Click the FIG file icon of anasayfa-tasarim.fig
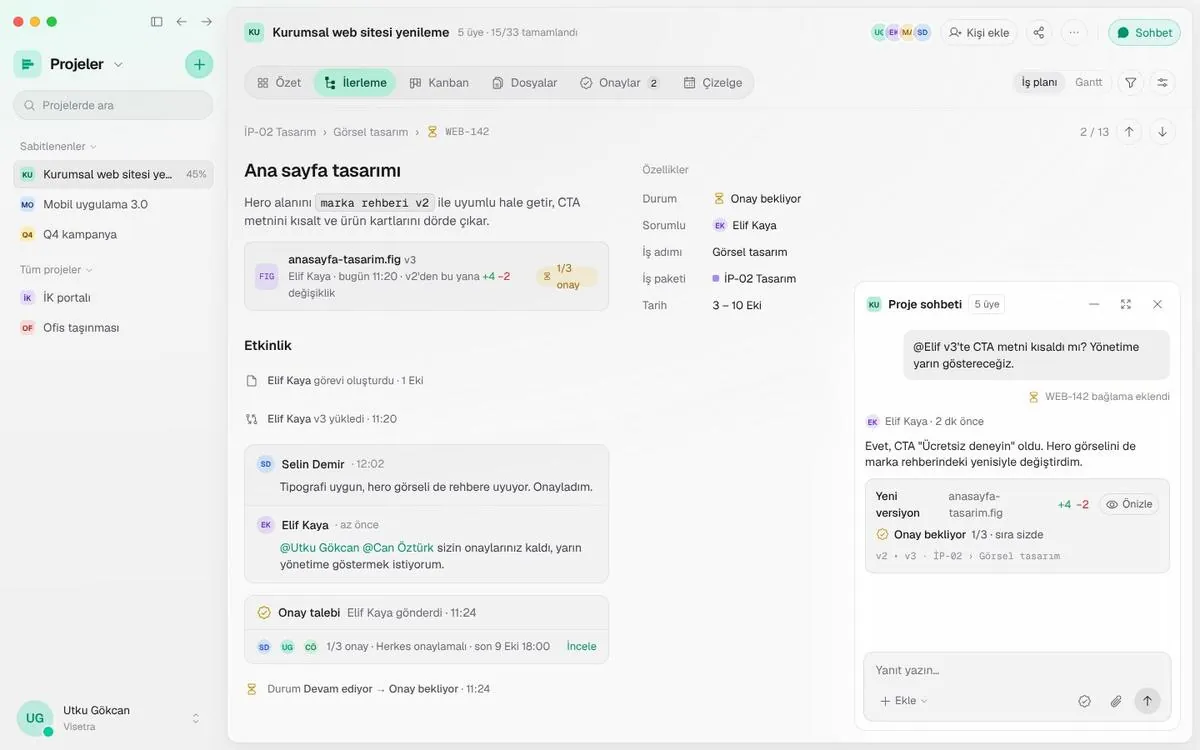The image size is (1200, 750). (x=267, y=276)
